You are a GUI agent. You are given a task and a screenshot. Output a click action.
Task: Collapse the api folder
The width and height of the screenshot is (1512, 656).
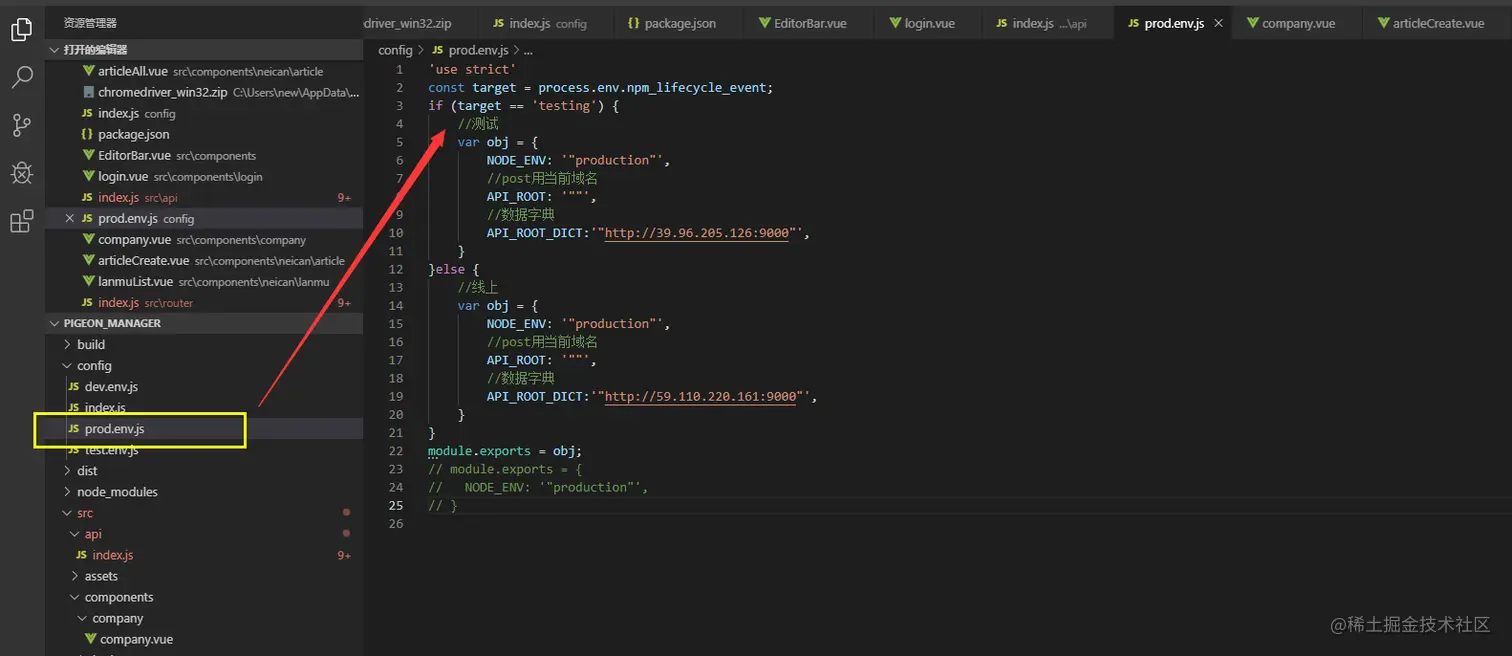click(93, 533)
